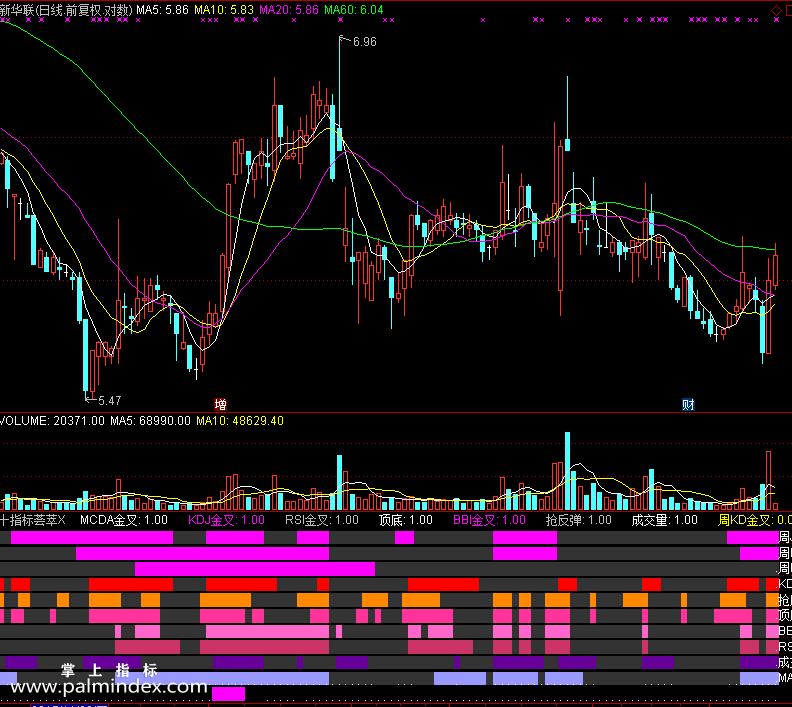Click the 5.47 low price annotation
The width and height of the screenshot is (792, 707).
(x=109, y=400)
